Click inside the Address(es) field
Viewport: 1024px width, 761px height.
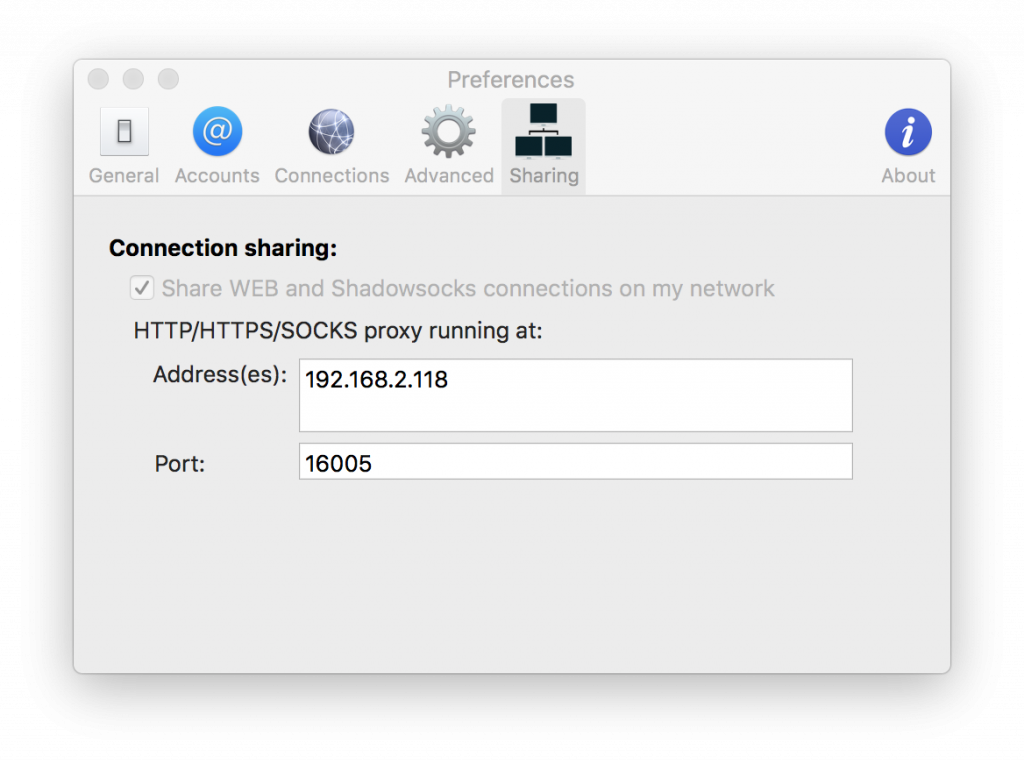click(575, 394)
